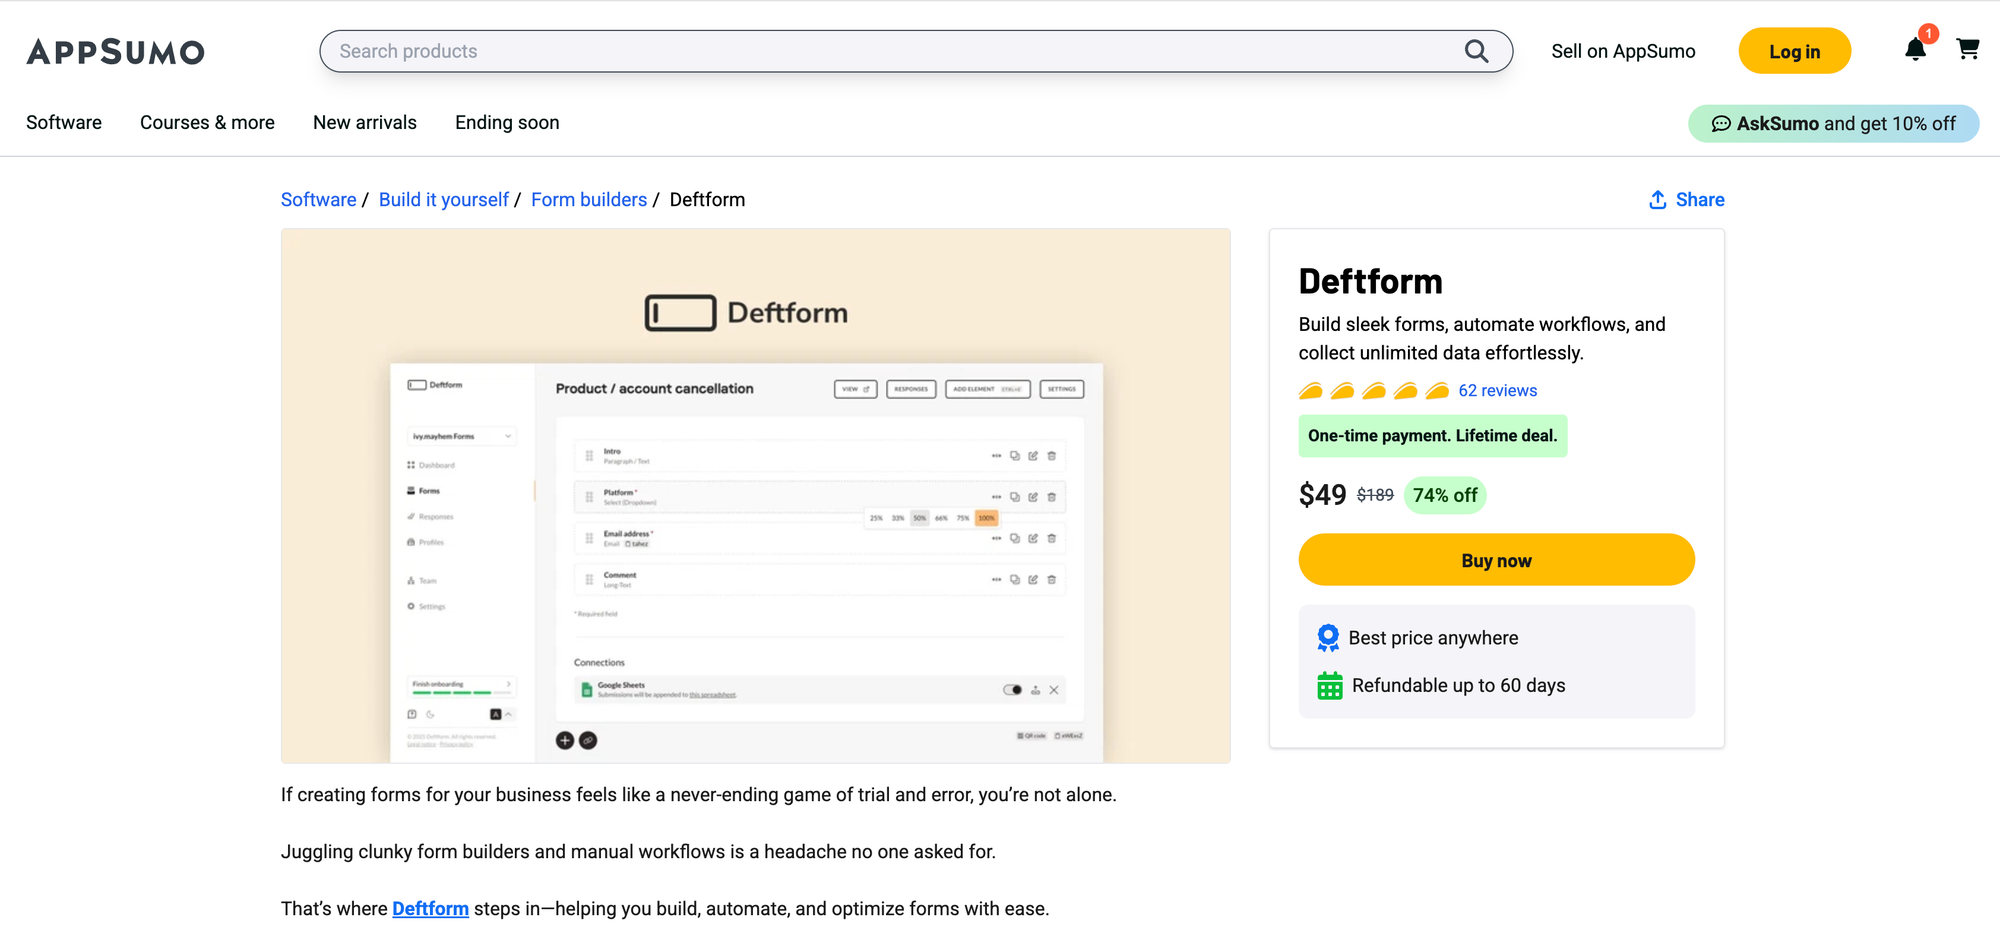Open the Software breadcrumb link
This screenshot has width=2000, height=948.
[x=318, y=200]
